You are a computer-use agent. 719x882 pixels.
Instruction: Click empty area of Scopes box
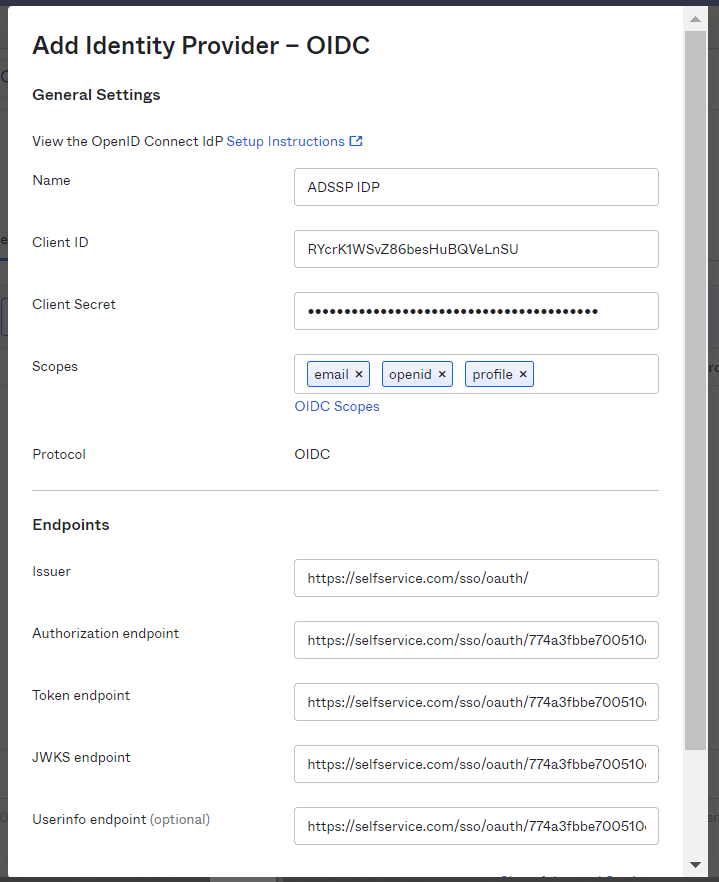[x=596, y=374]
